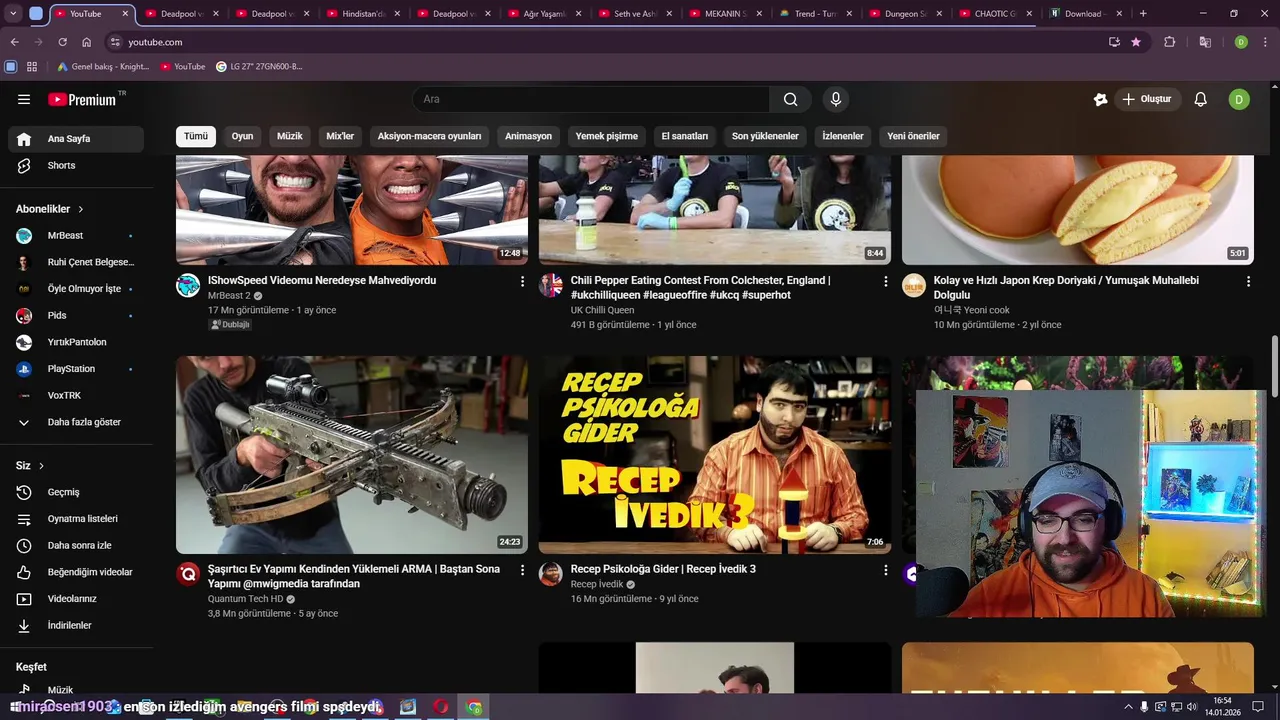Click the bookmark star in address bar
This screenshot has height=720, width=1280.
[x=1136, y=42]
